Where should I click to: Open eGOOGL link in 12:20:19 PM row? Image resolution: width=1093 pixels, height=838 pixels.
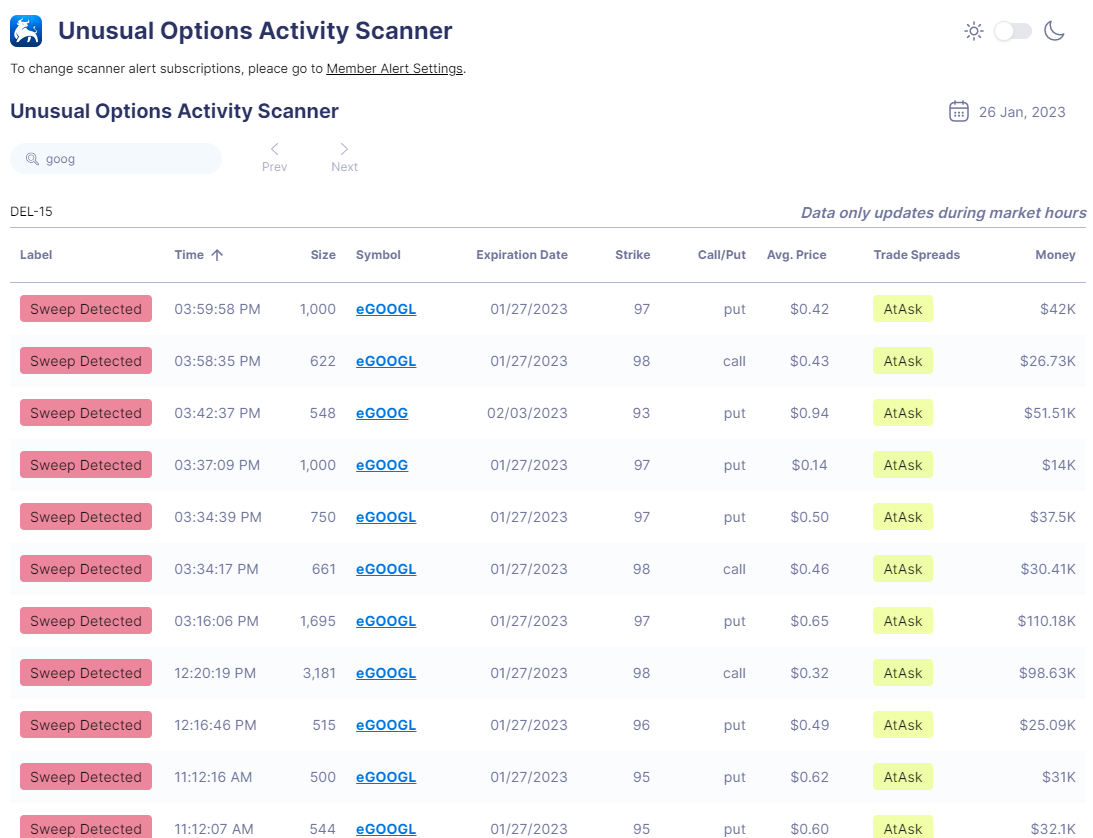click(x=386, y=673)
